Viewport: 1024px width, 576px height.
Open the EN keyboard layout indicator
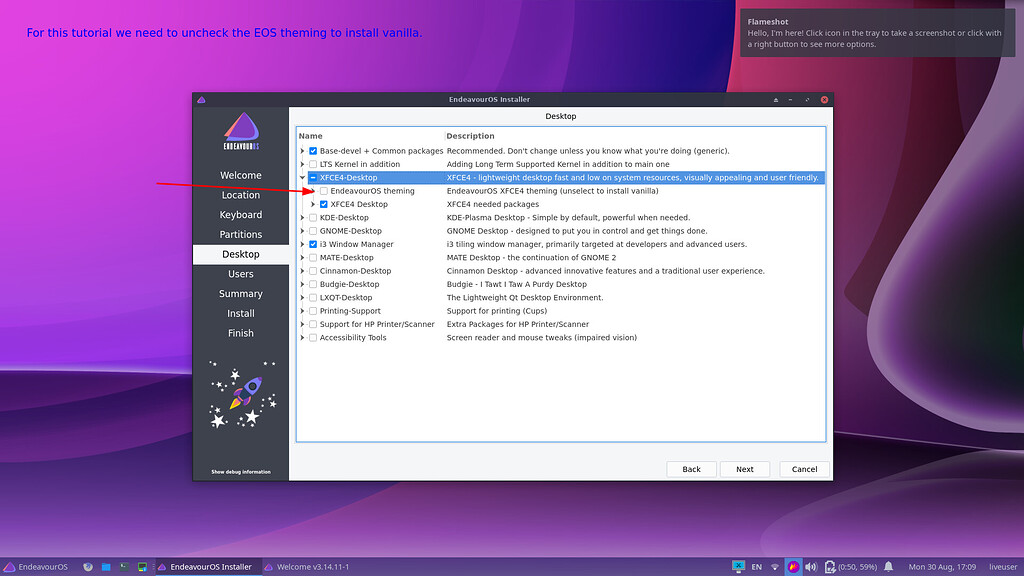click(x=756, y=567)
